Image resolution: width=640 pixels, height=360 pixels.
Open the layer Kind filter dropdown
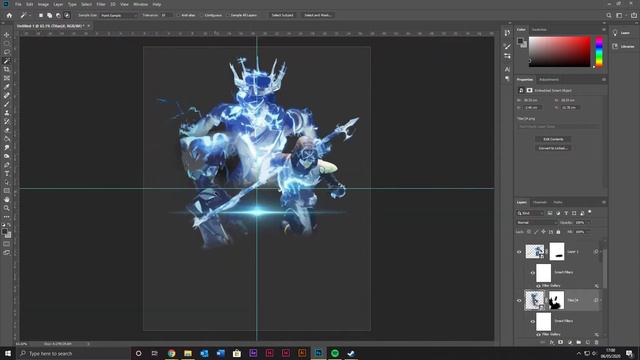[530, 213]
